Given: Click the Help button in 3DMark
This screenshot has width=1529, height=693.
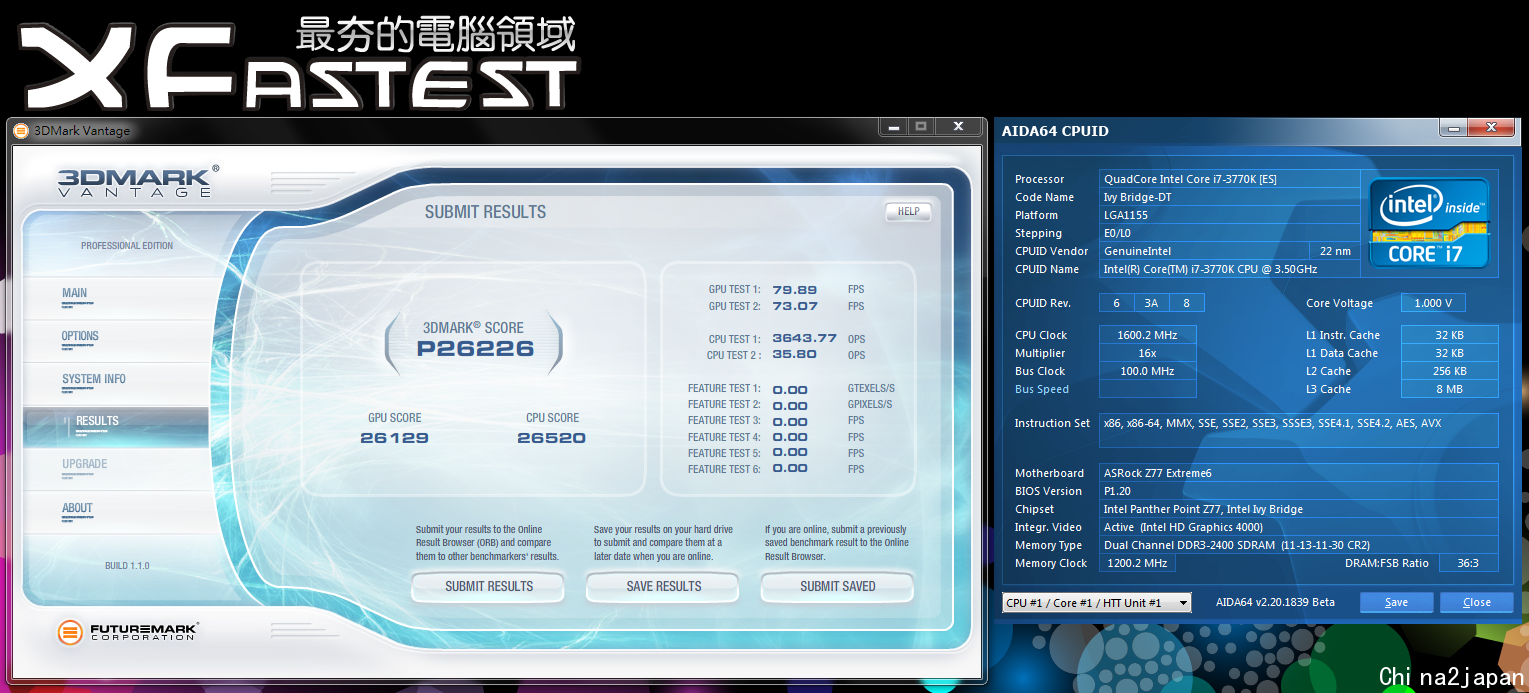Looking at the screenshot, I should (x=908, y=211).
